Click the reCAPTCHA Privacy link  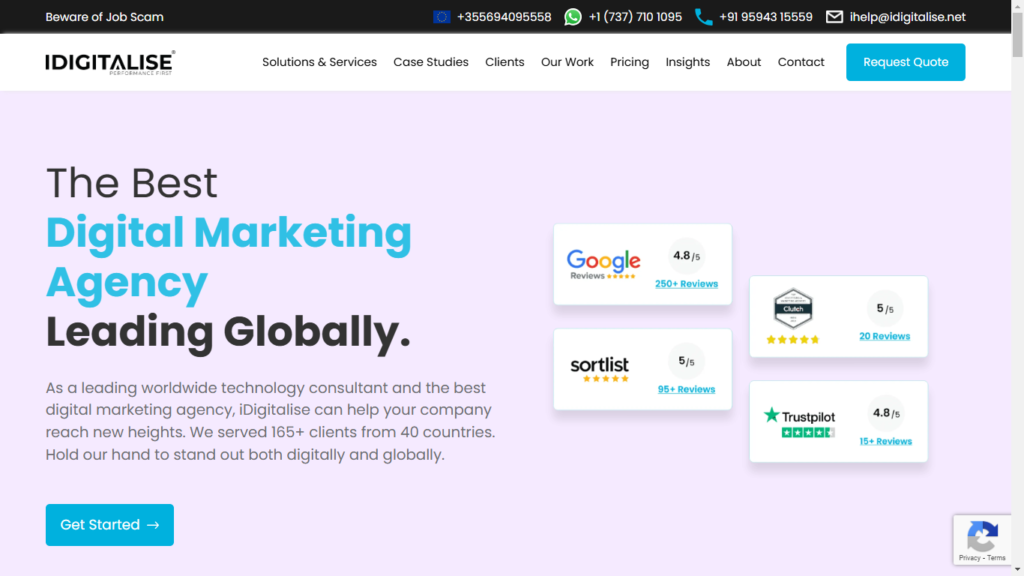(x=969, y=558)
